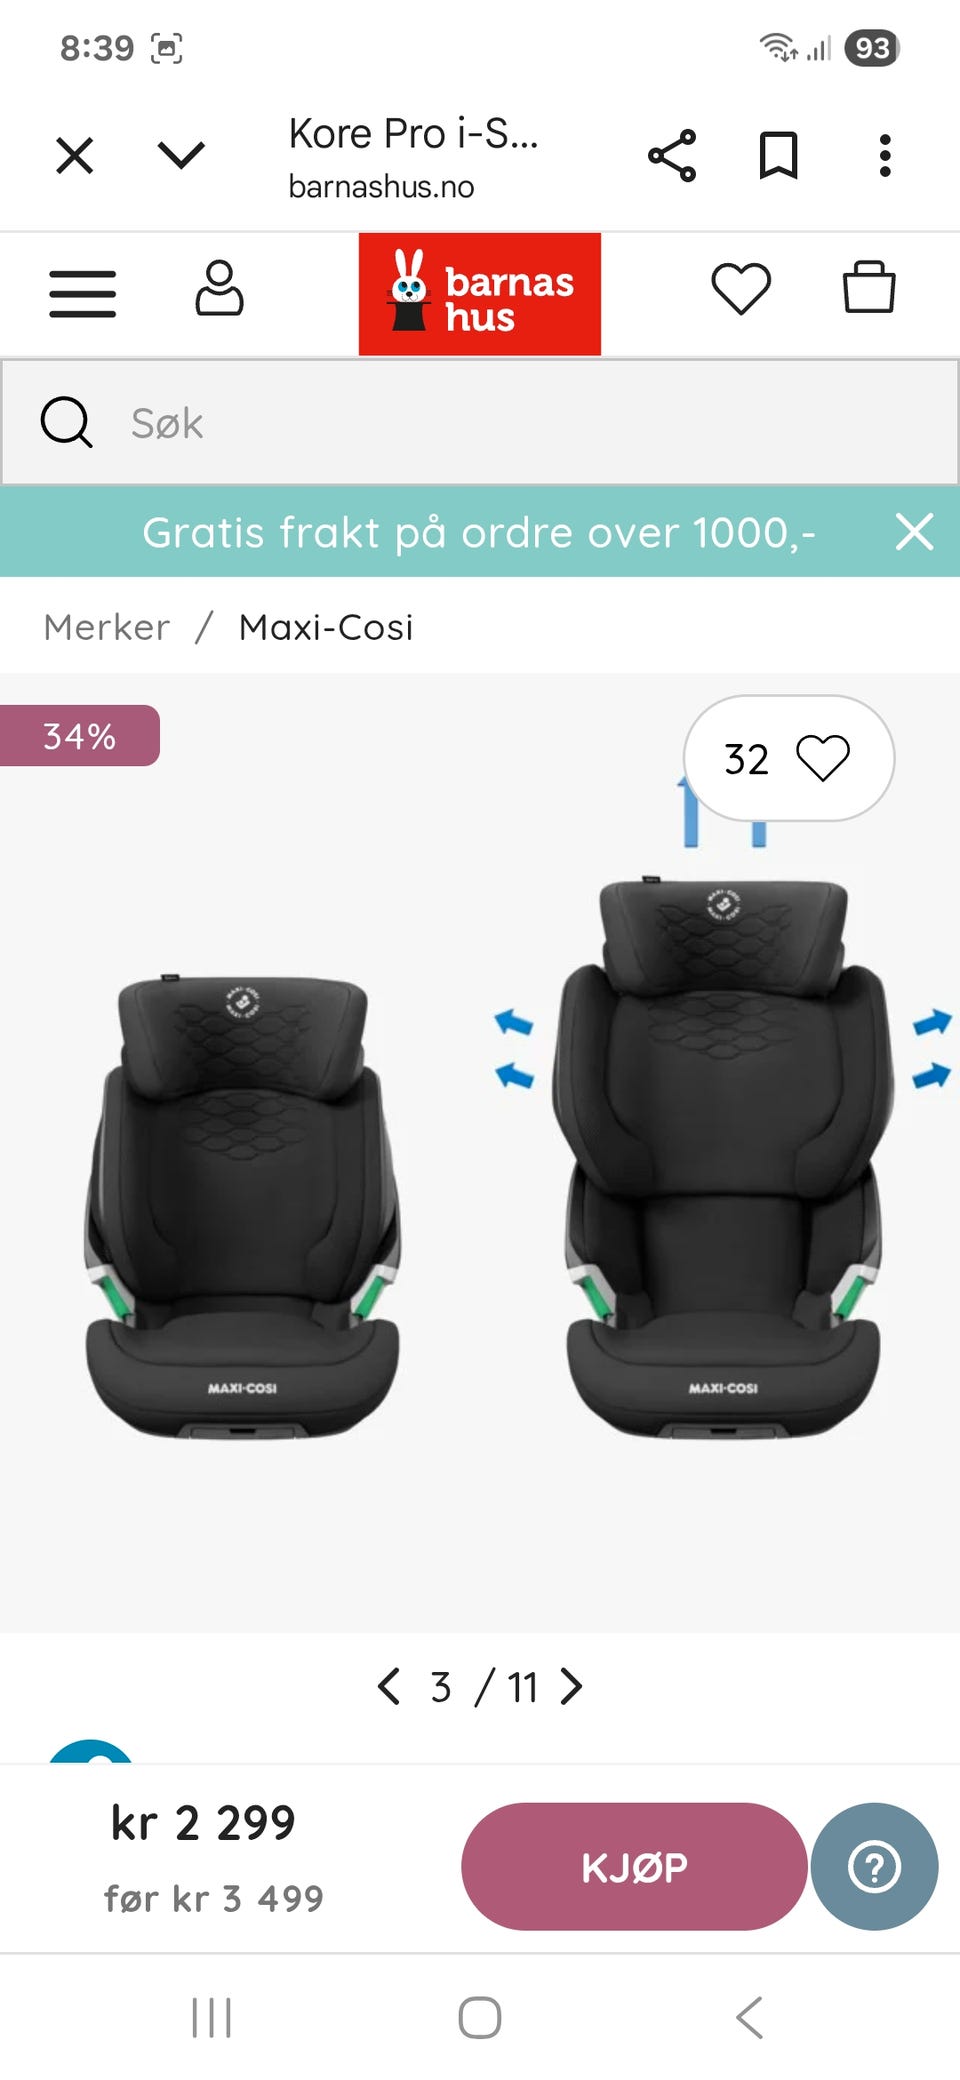Tap the share icon in browser bar
960x2080 pixels.
[672, 156]
